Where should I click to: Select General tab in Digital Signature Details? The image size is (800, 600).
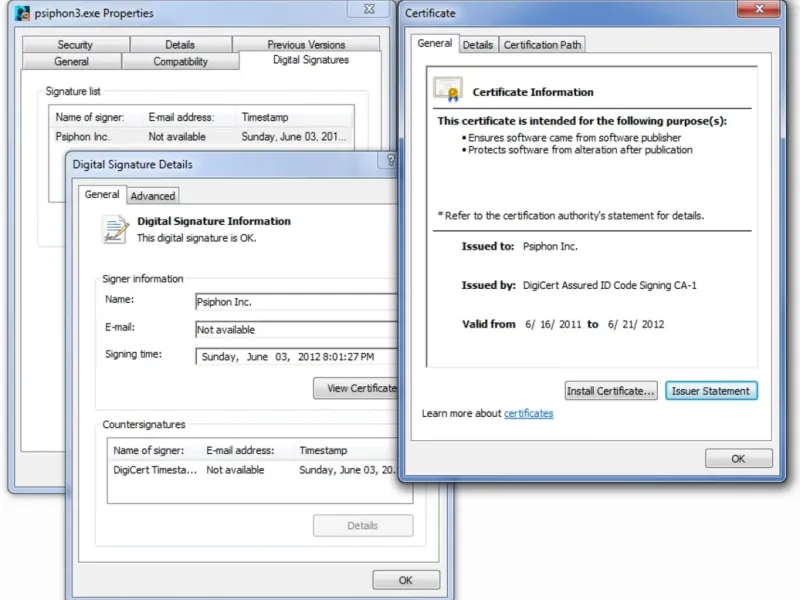pos(102,194)
